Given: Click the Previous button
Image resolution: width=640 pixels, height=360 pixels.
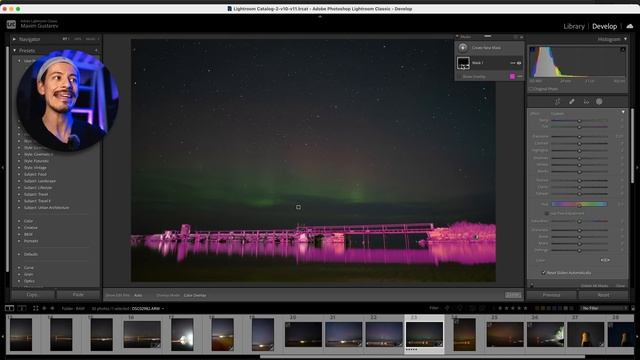Looking at the screenshot, I should tap(551, 295).
